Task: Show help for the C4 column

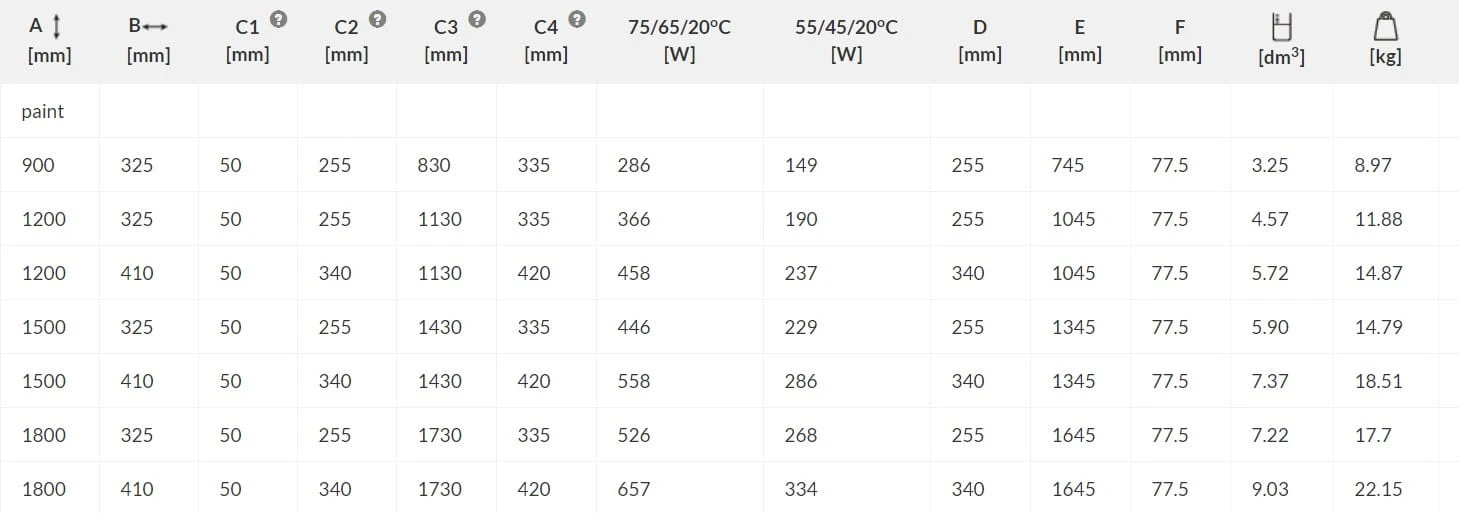Action: [x=577, y=19]
